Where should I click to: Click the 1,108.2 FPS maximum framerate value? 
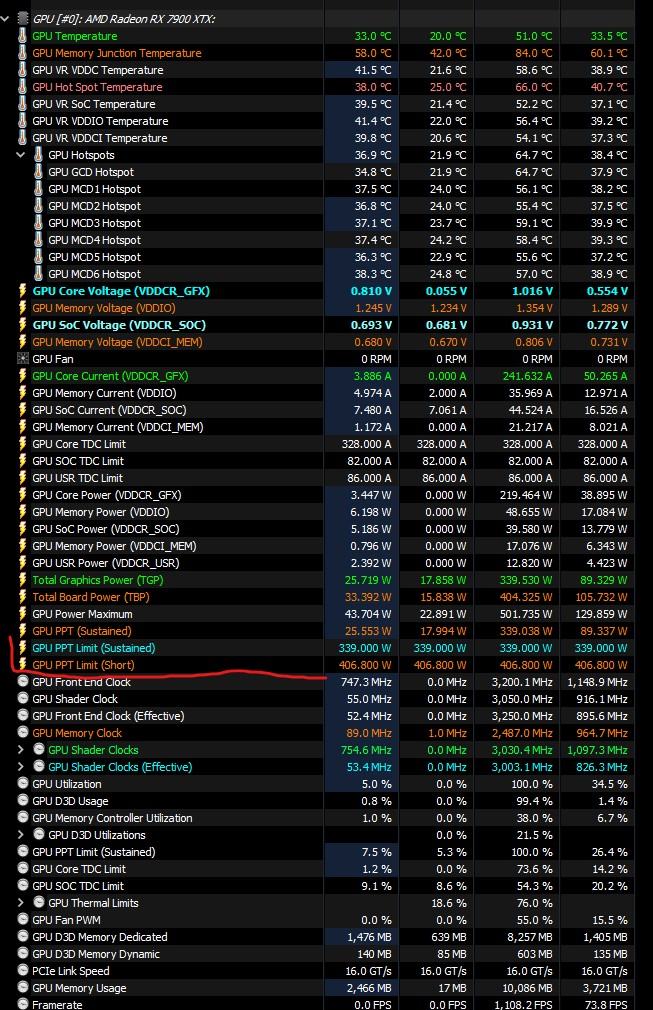[x=524, y=1004]
